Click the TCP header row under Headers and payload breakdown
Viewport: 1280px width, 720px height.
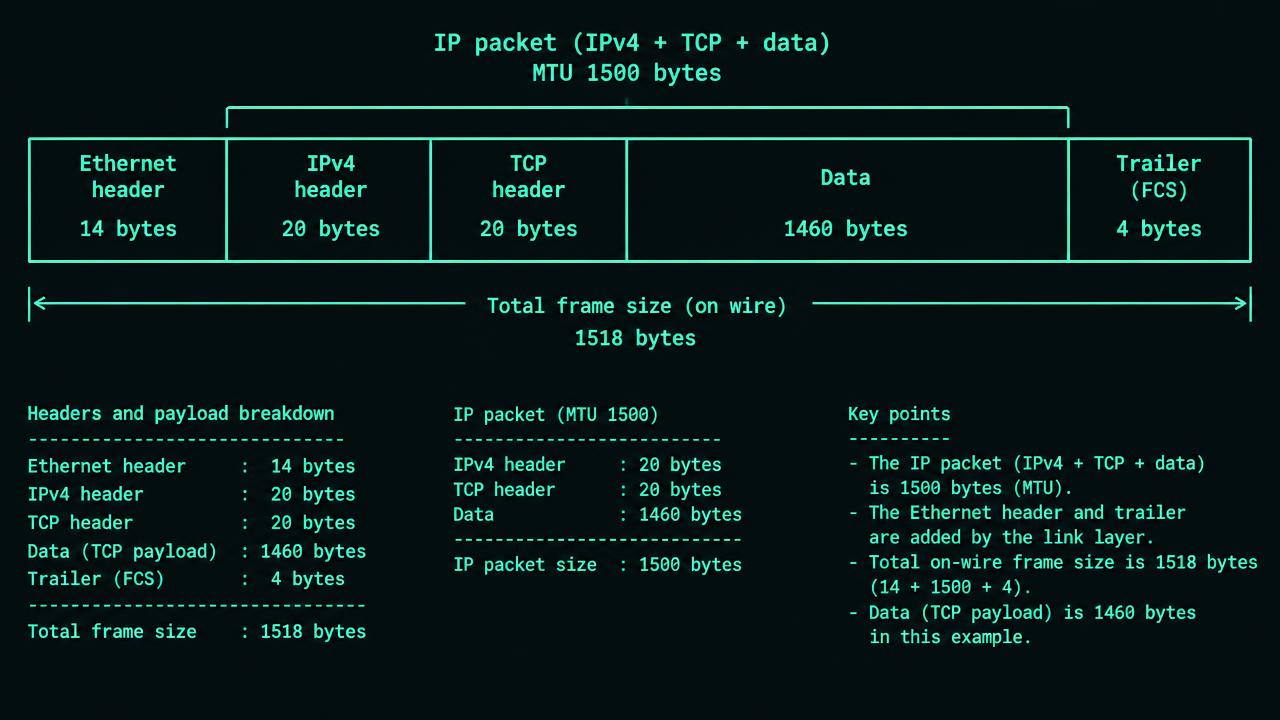pyautogui.click(x=191, y=523)
